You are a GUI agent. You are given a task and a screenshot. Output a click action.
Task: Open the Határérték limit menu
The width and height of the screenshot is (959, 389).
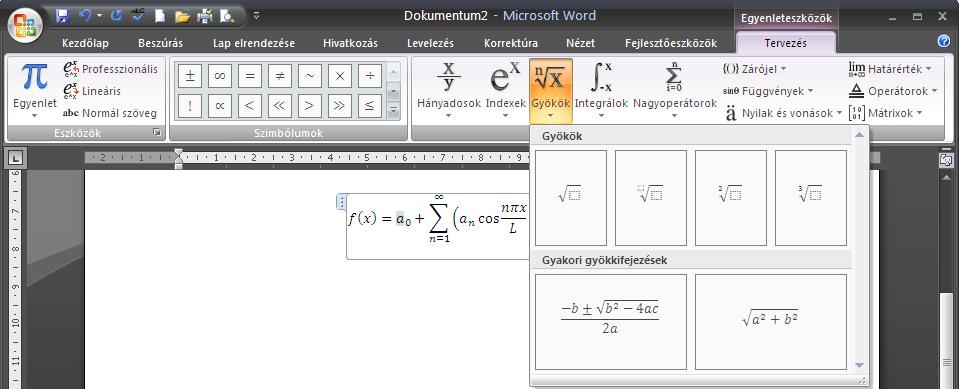pyautogui.click(x=890, y=69)
